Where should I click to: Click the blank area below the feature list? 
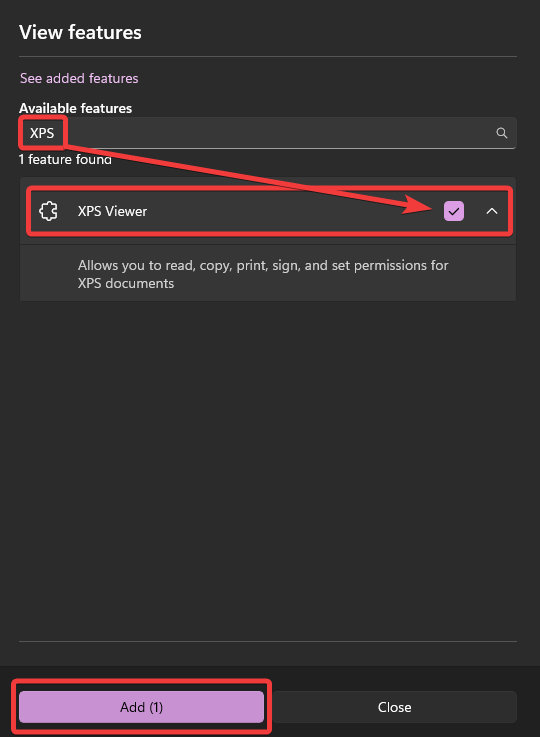pos(268,470)
